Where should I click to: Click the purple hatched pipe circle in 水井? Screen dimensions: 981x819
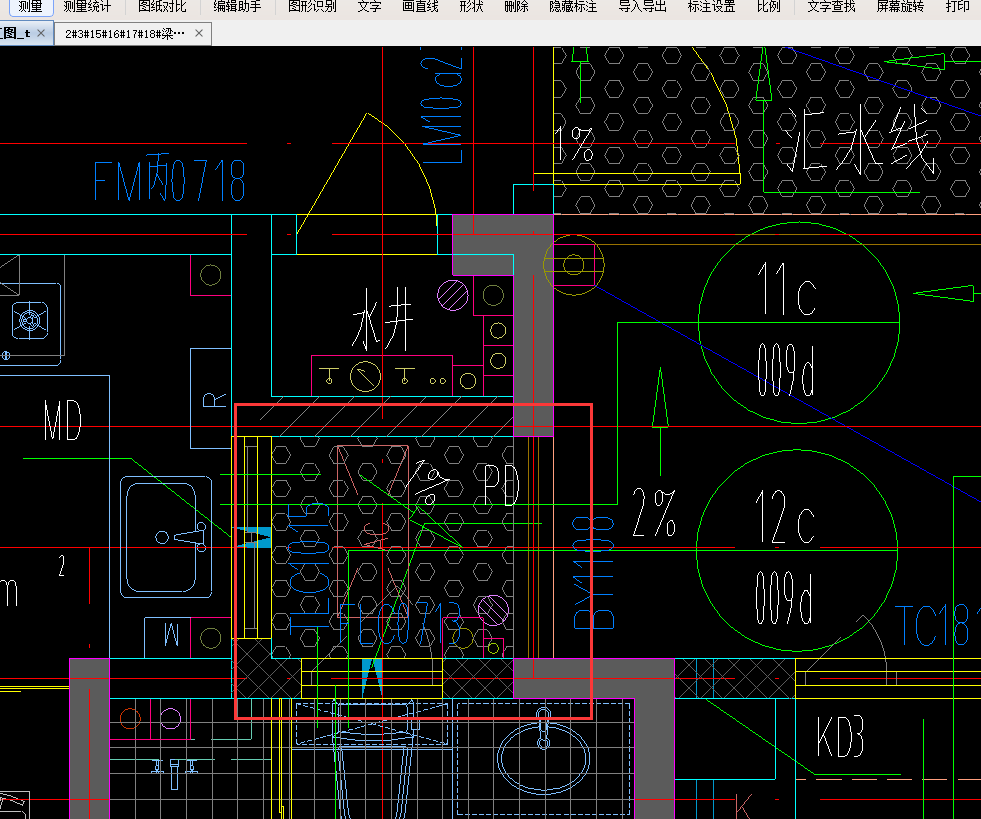click(452, 295)
